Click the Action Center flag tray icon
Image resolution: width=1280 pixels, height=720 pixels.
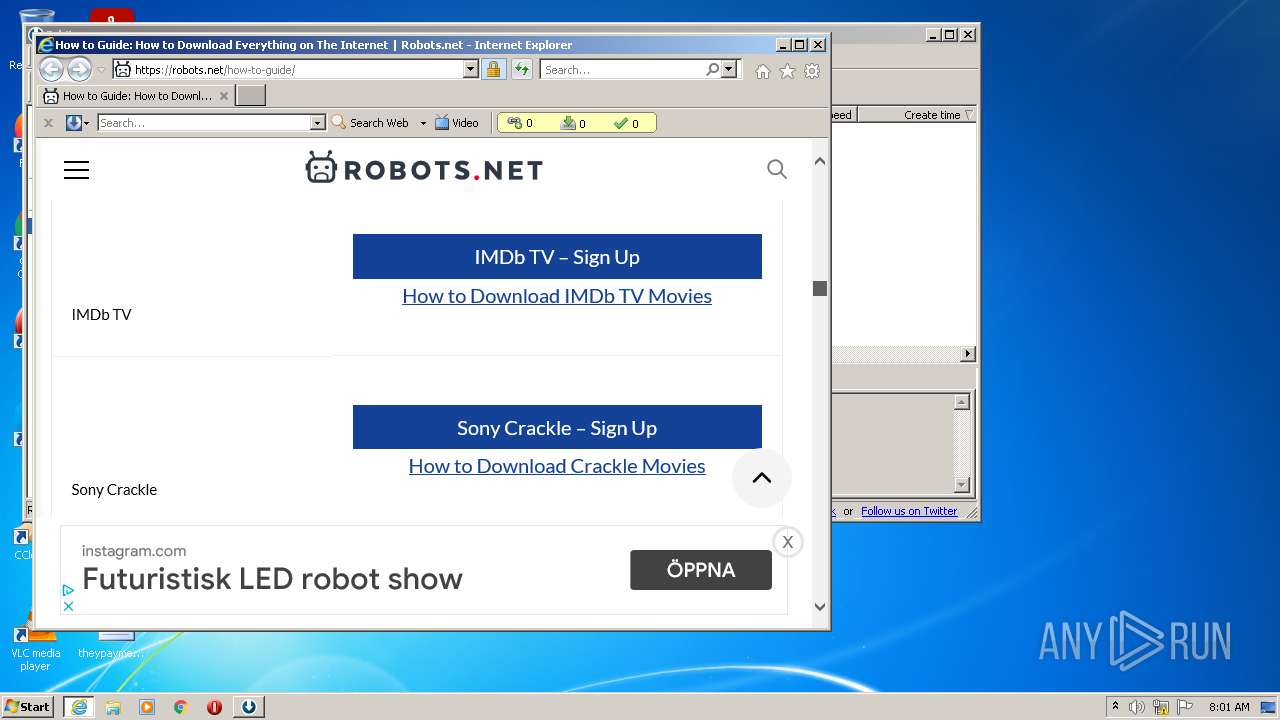[x=1185, y=707]
